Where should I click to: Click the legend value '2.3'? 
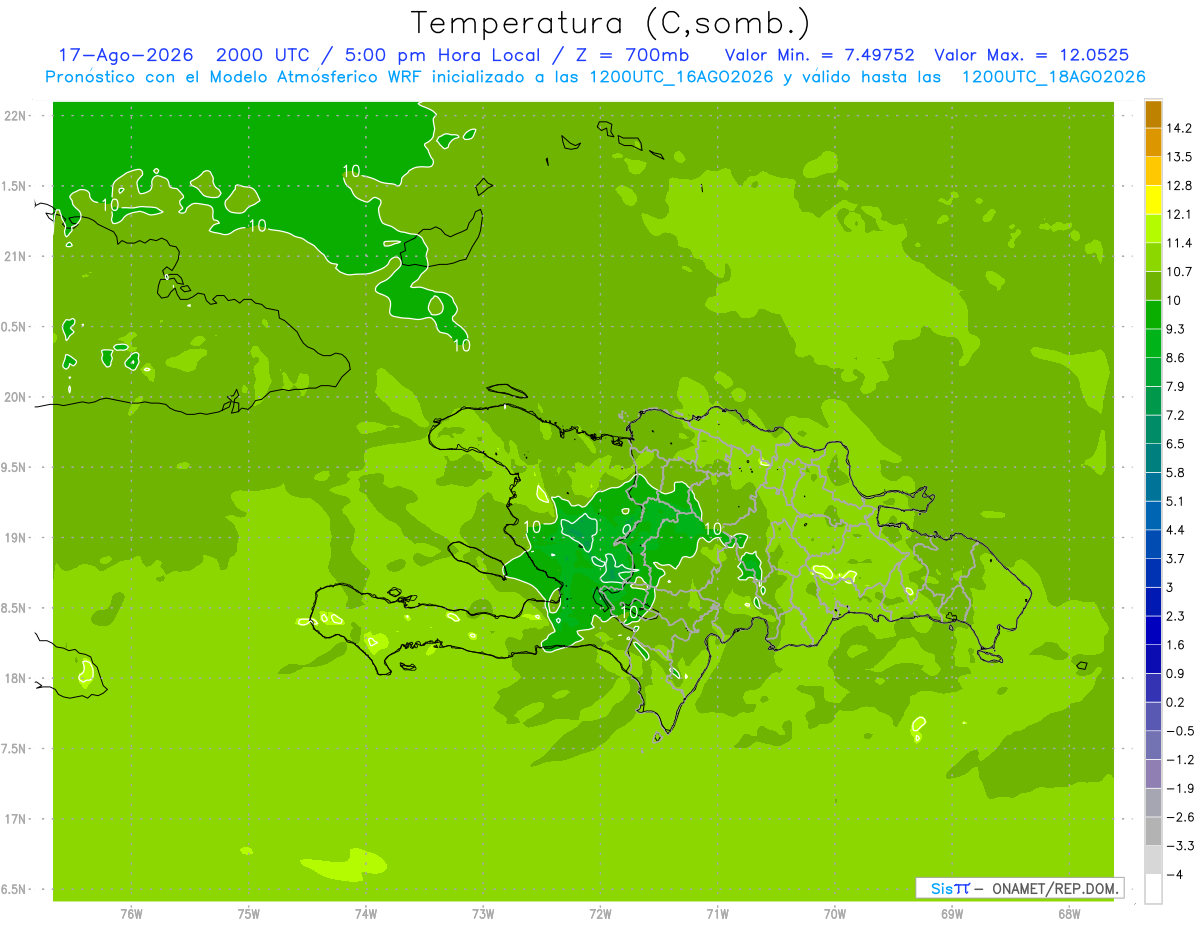coord(1176,616)
